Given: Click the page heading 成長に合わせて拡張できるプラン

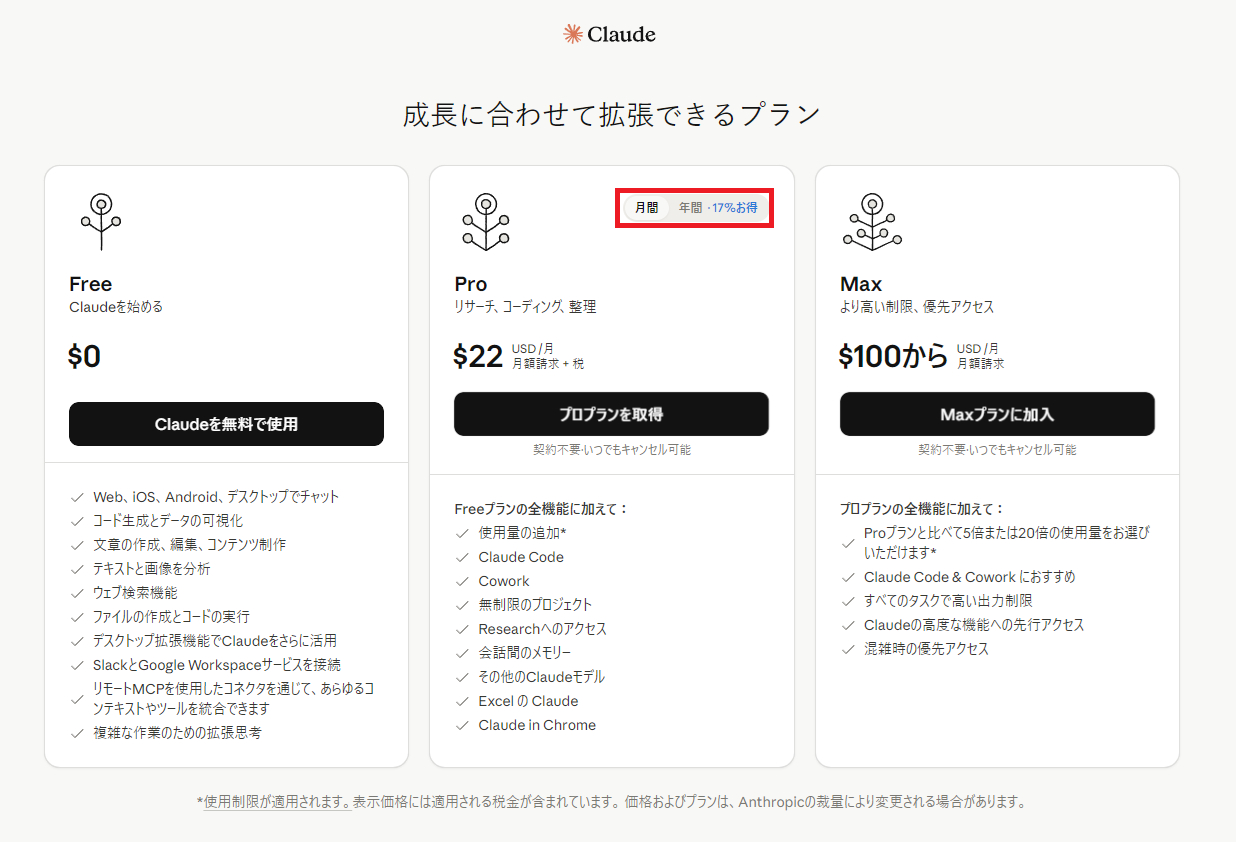Looking at the screenshot, I should 612,114.
